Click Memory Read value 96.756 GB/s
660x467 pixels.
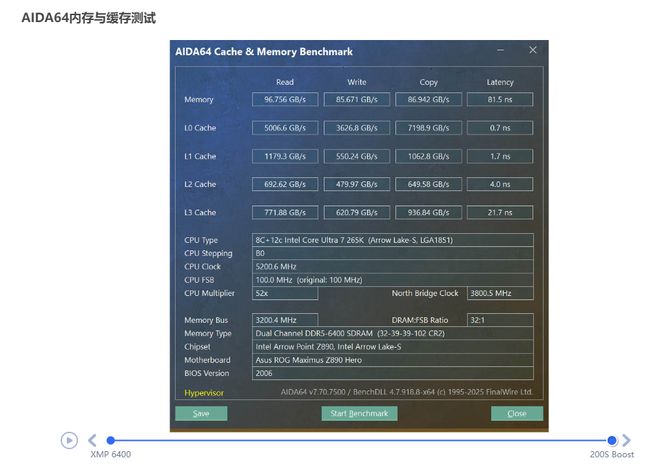coord(285,99)
